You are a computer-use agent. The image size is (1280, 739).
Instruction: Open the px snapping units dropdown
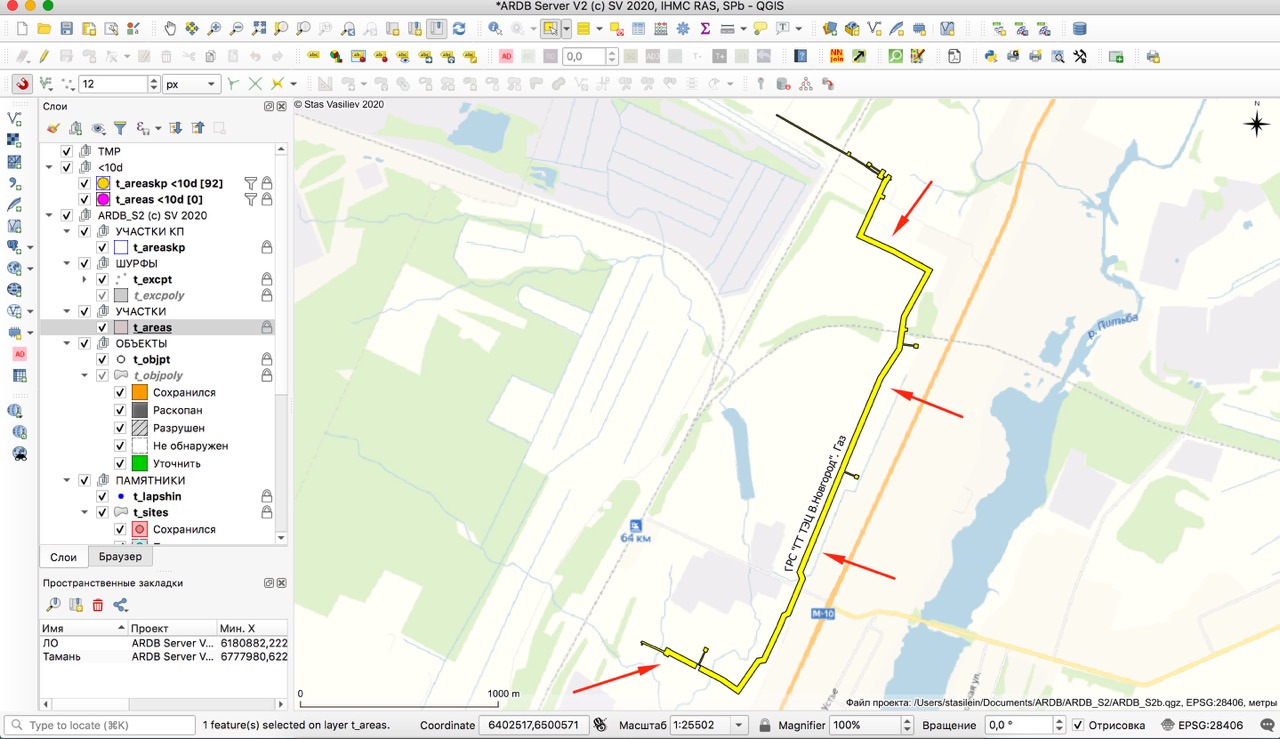point(212,84)
